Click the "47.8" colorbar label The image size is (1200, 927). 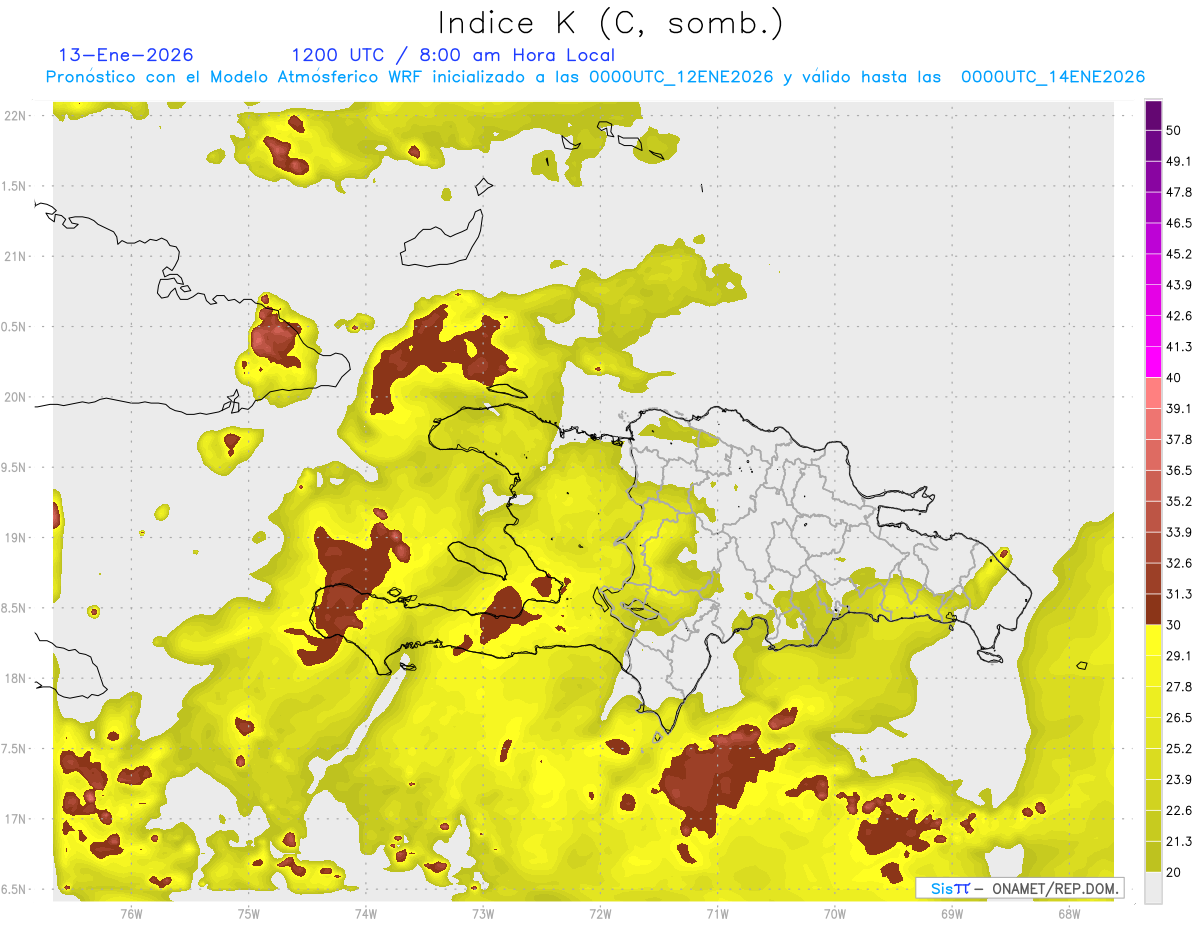click(x=1179, y=192)
